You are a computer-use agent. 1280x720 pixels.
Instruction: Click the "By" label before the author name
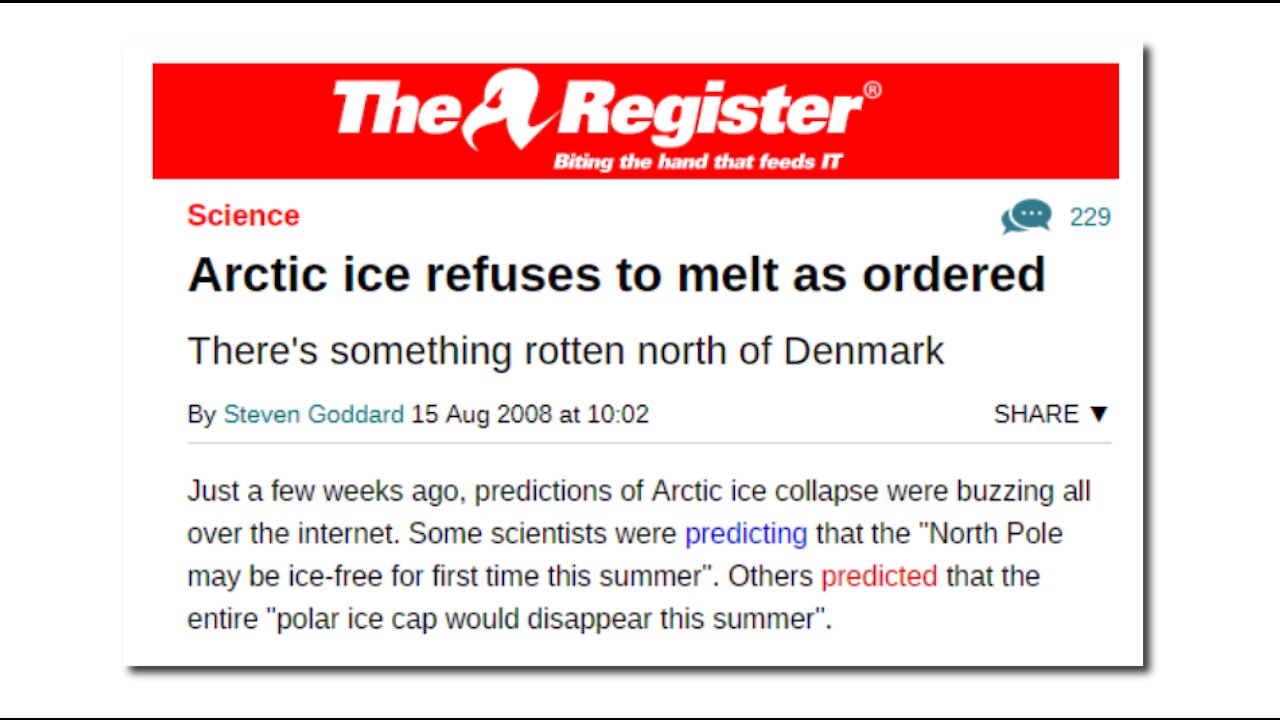[202, 415]
